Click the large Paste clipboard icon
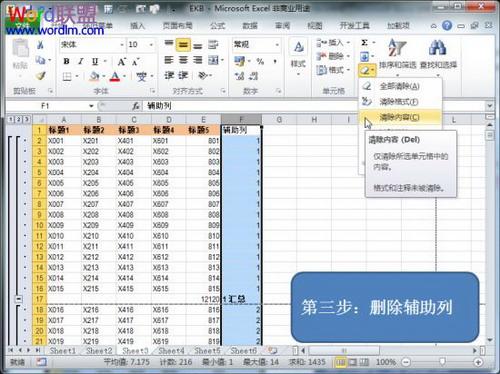The height and width of the screenshot is (374, 500). pyautogui.click(x=20, y=49)
